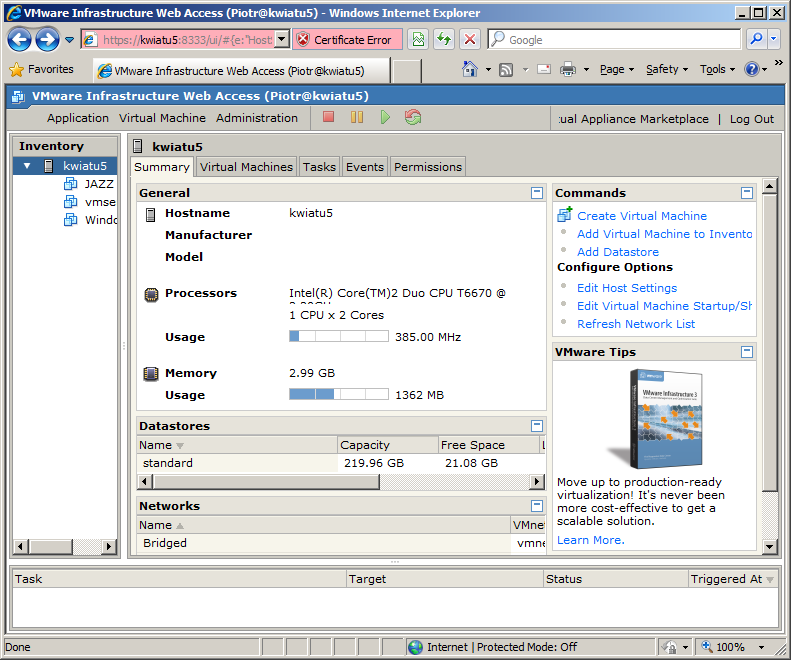Screen dimensions: 791x660
Task: Click the Virtual Appliance Marketplace link
Action: (x=633, y=119)
